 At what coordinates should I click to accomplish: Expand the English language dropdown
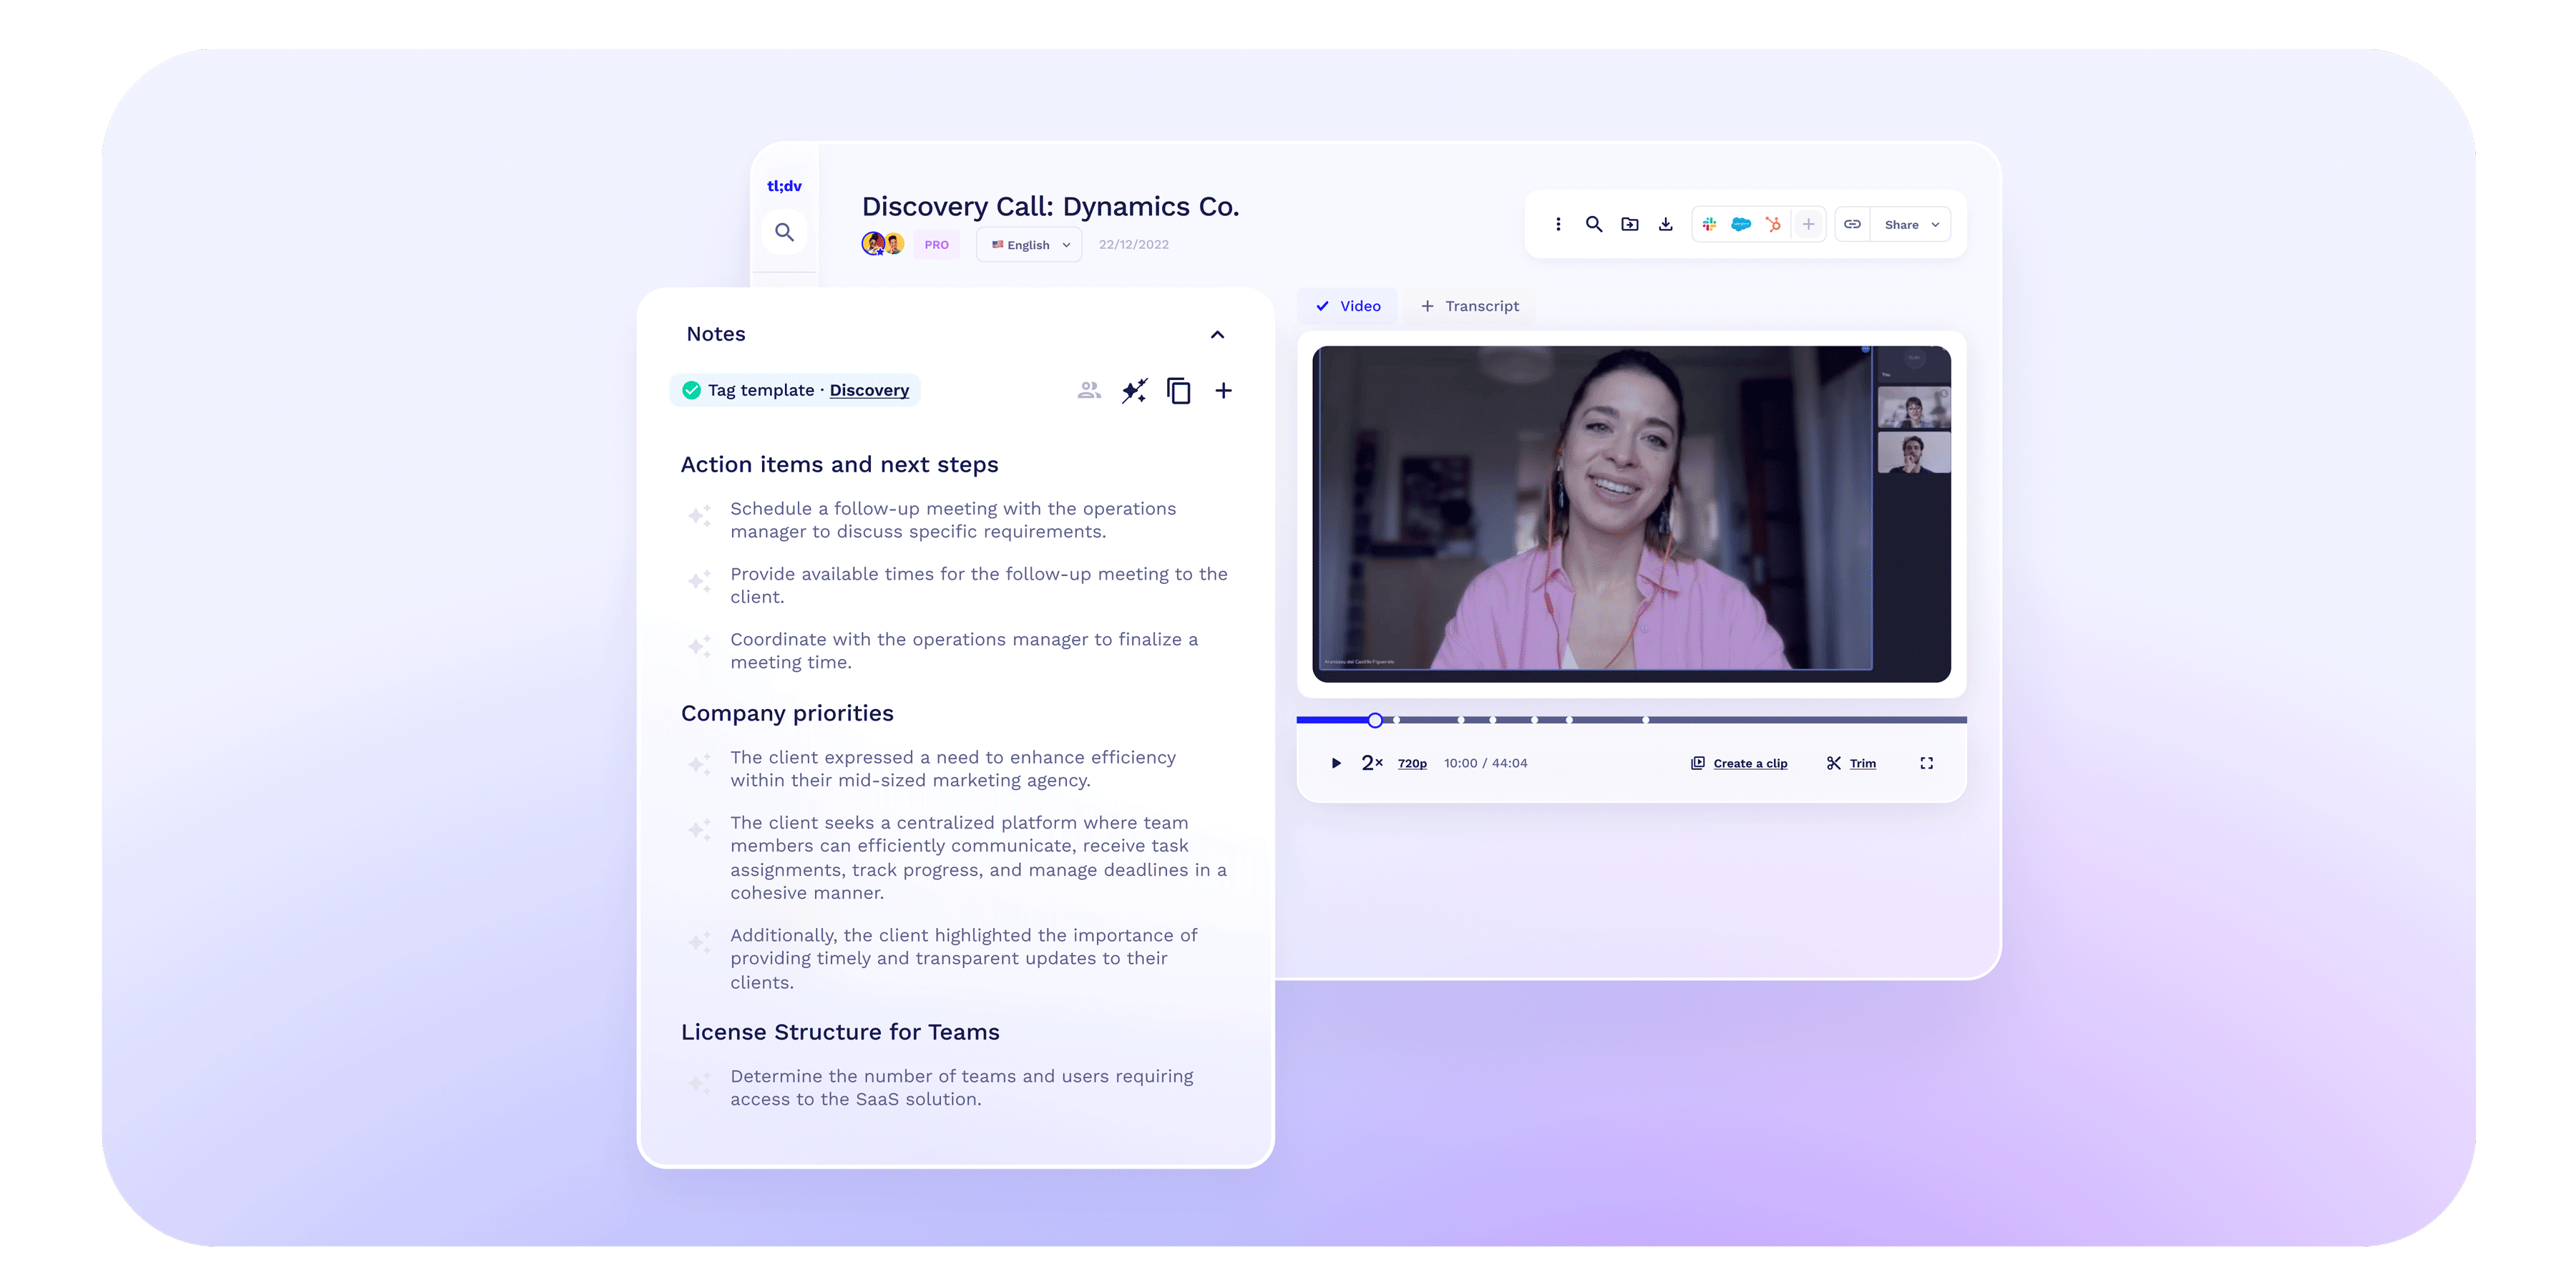(1030, 245)
